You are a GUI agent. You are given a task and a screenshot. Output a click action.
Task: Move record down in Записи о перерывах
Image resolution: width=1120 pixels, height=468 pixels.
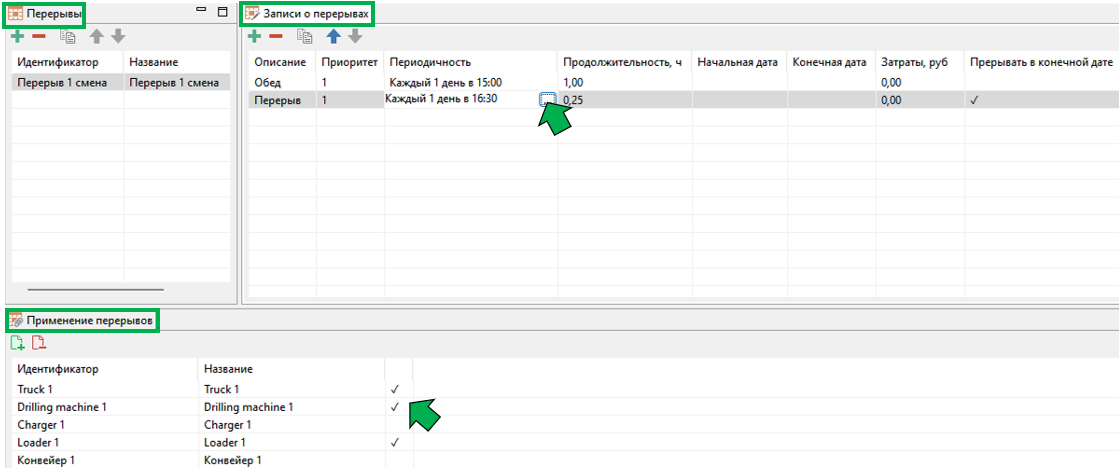pyautogui.click(x=355, y=36)
